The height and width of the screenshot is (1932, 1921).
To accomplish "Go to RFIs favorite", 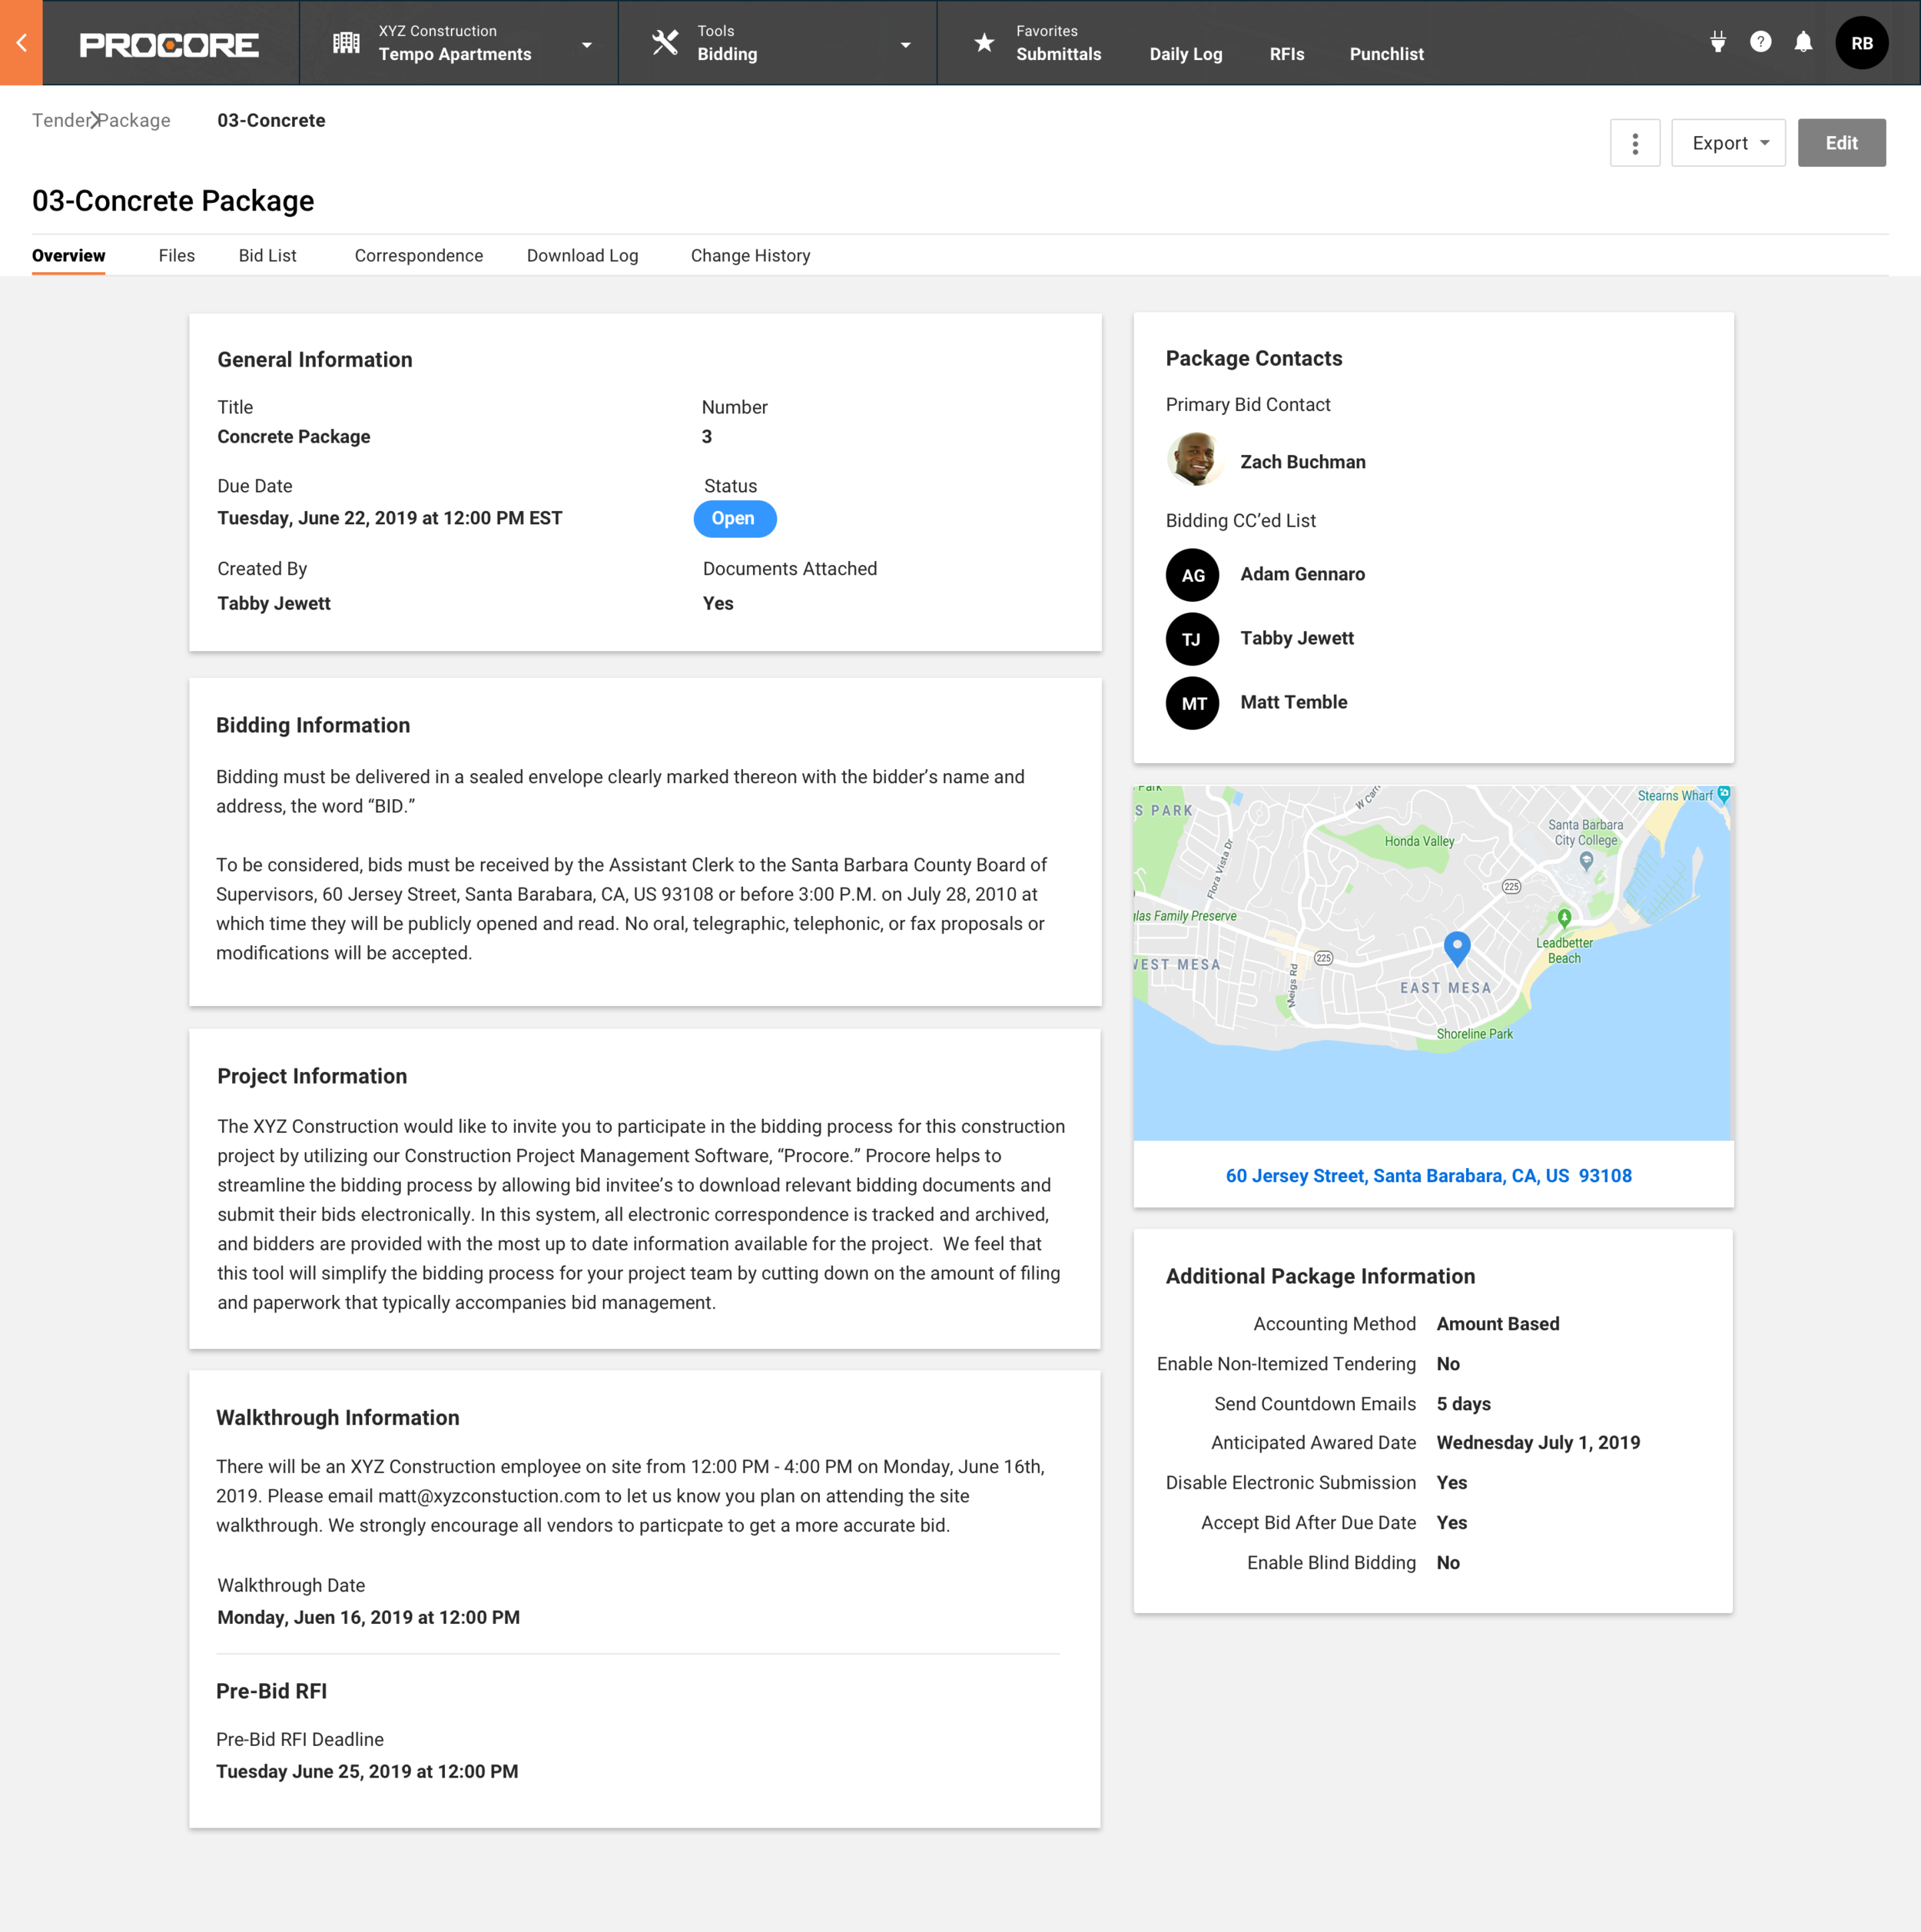I will [x=1287, y=54].
